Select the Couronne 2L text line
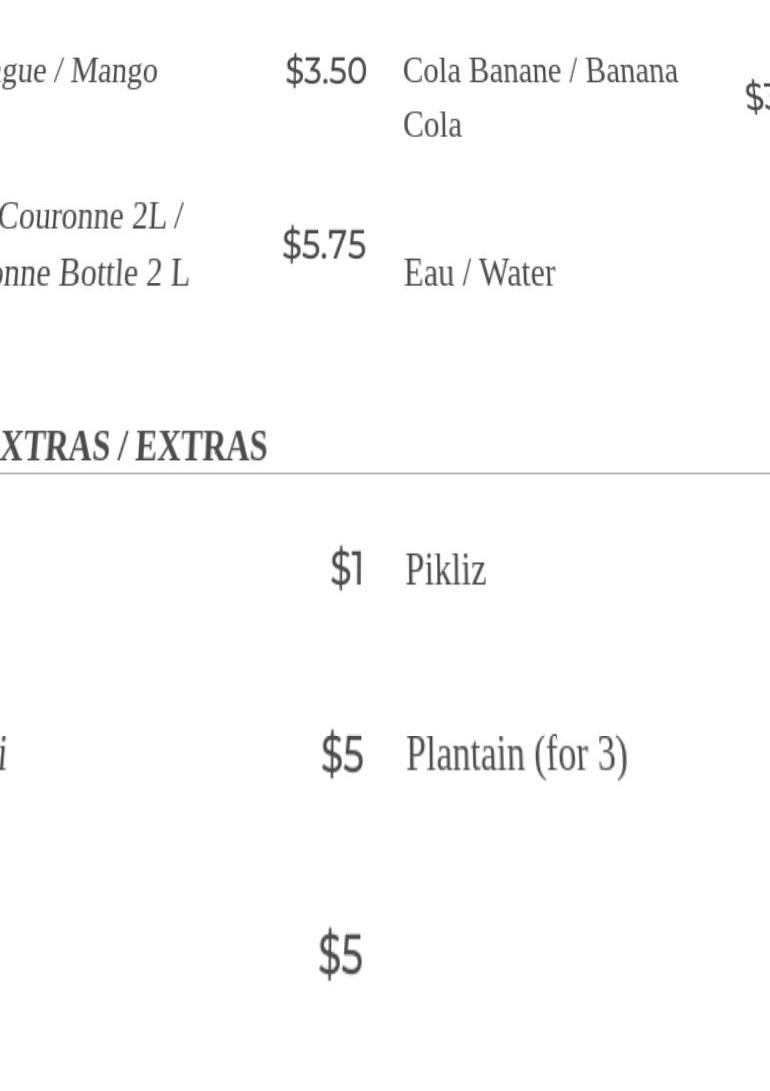The height and width of the screenshot is (1091, 770). [x=90, y=216]
